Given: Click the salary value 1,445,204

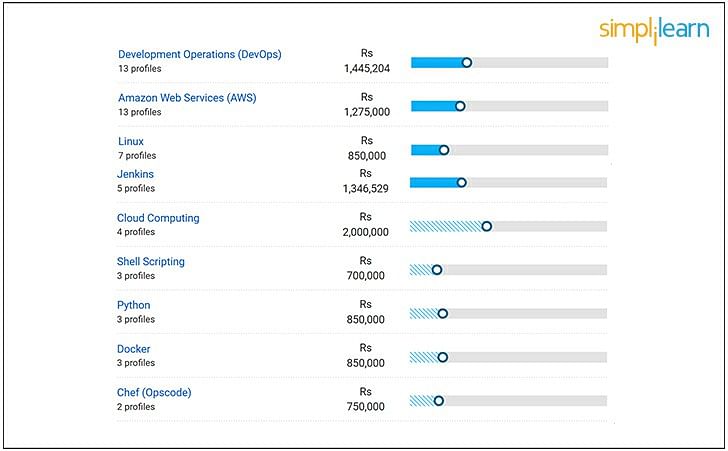Looking at the screenshot, I should pyautogui.click(x=367, y=69).
